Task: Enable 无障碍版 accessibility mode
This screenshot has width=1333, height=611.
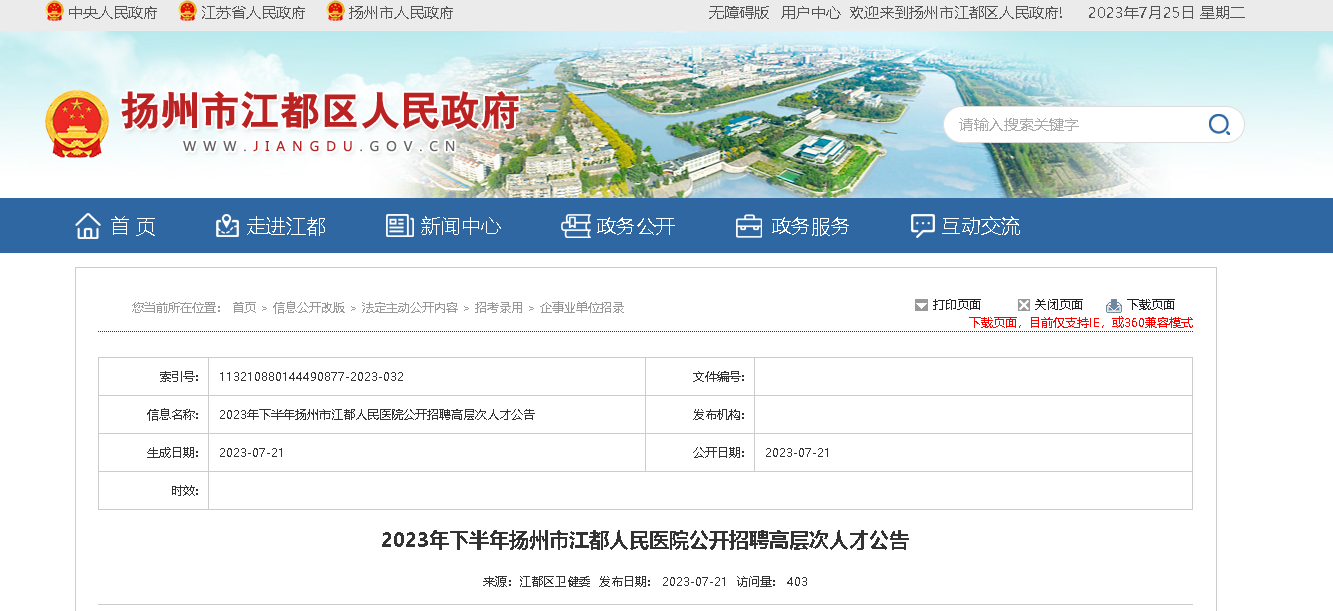Action: pos(738,13)
